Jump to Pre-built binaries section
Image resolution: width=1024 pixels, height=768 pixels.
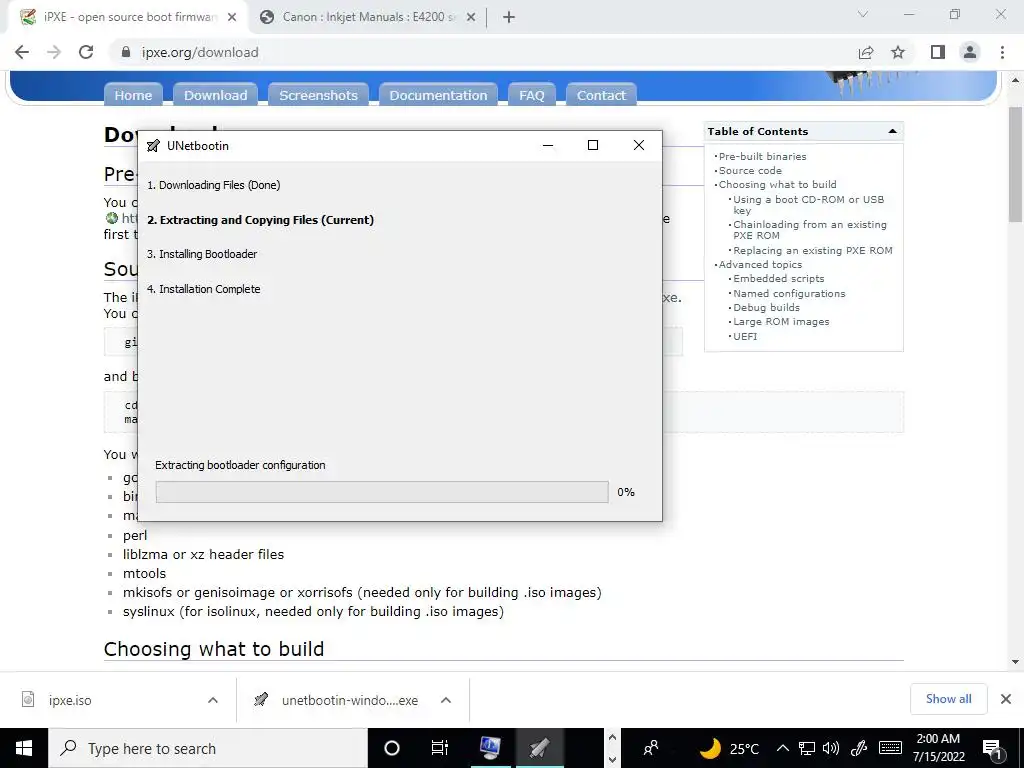[762, 156]
